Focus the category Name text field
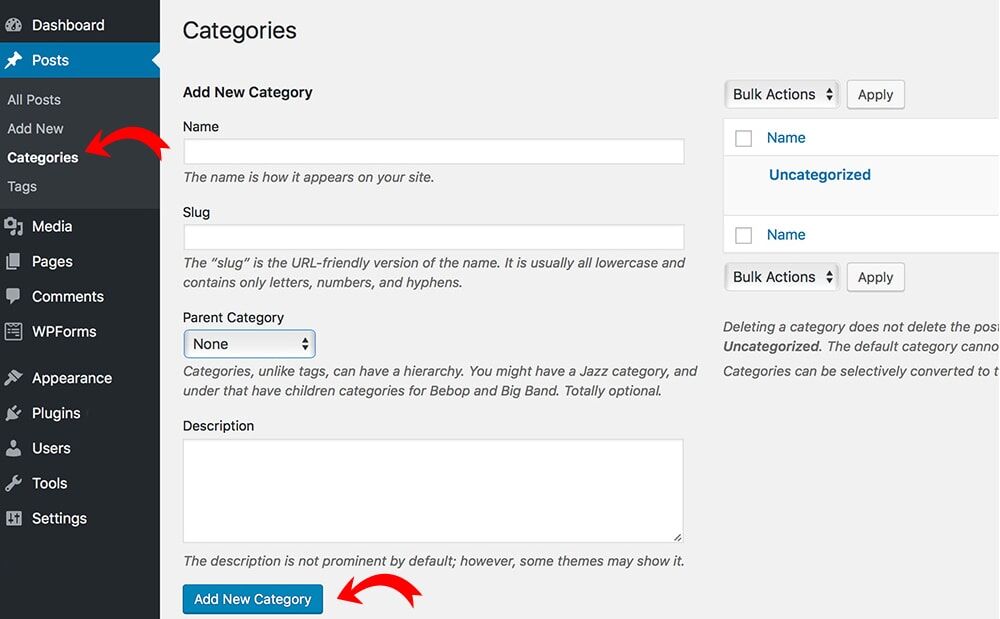This screenshot has height=619, width=1000. 433,152
